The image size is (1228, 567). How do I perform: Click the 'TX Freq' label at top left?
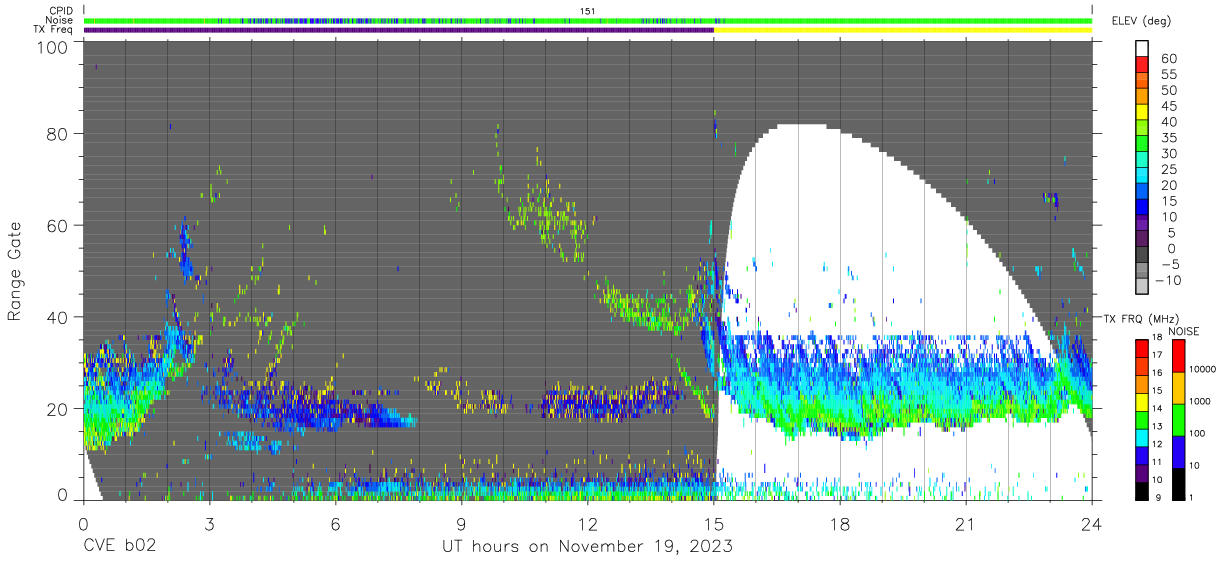point(53,30)
